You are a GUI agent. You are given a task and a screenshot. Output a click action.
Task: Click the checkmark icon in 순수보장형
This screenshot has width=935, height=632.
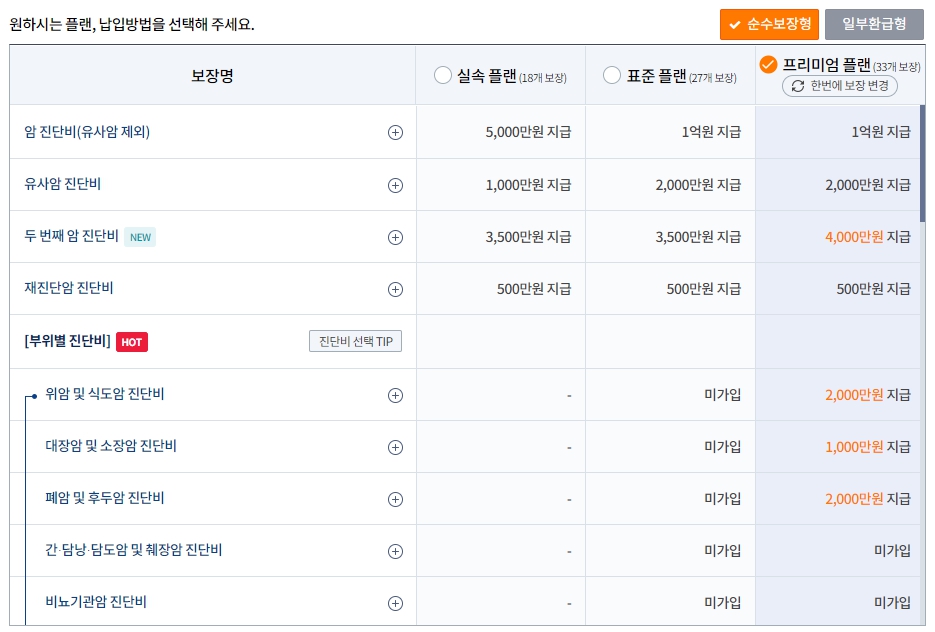coord(735,25)
